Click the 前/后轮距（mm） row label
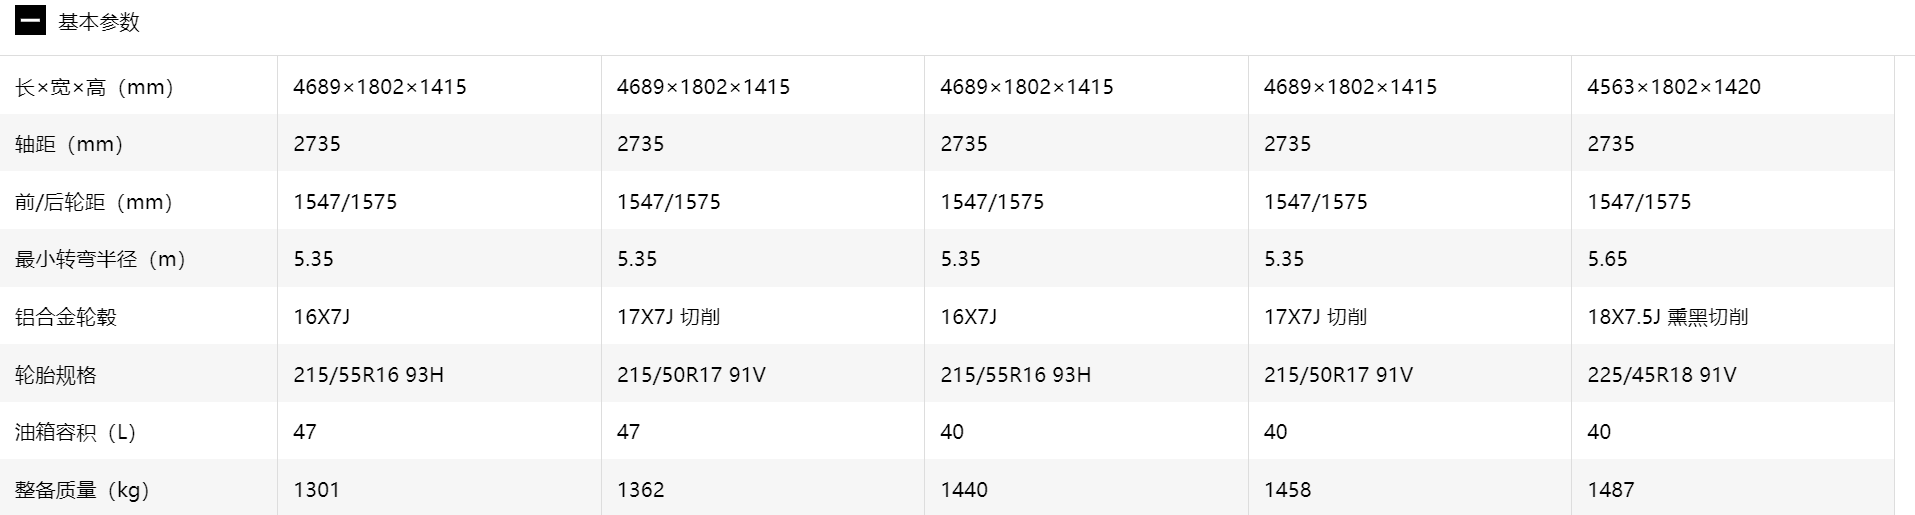 coord(94,202)
